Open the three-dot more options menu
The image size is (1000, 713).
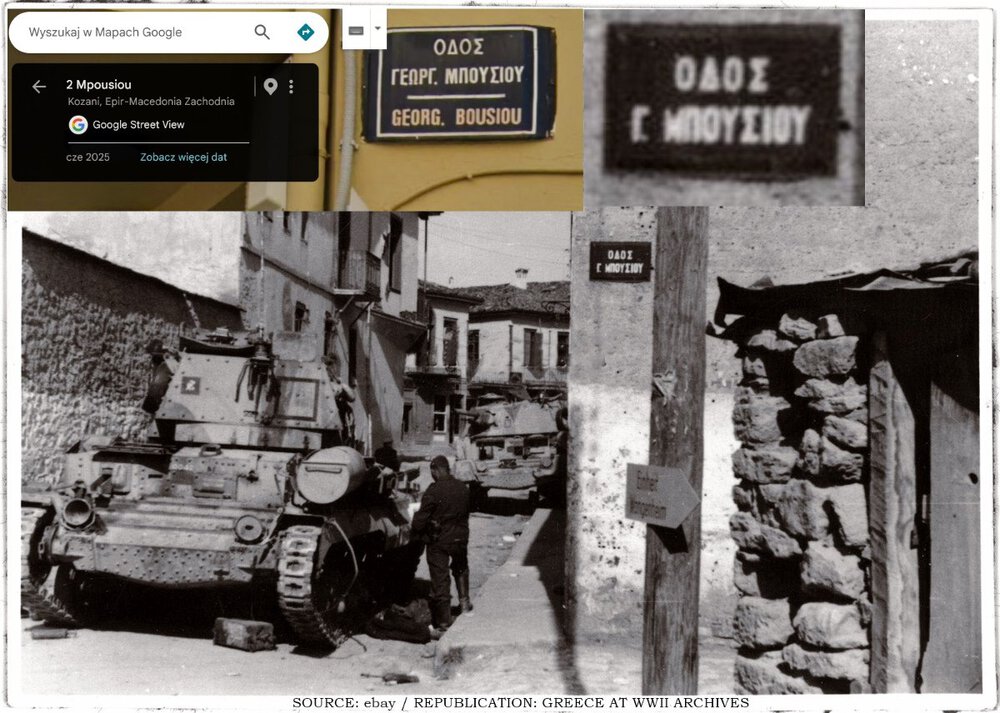[x=291, y=87]
